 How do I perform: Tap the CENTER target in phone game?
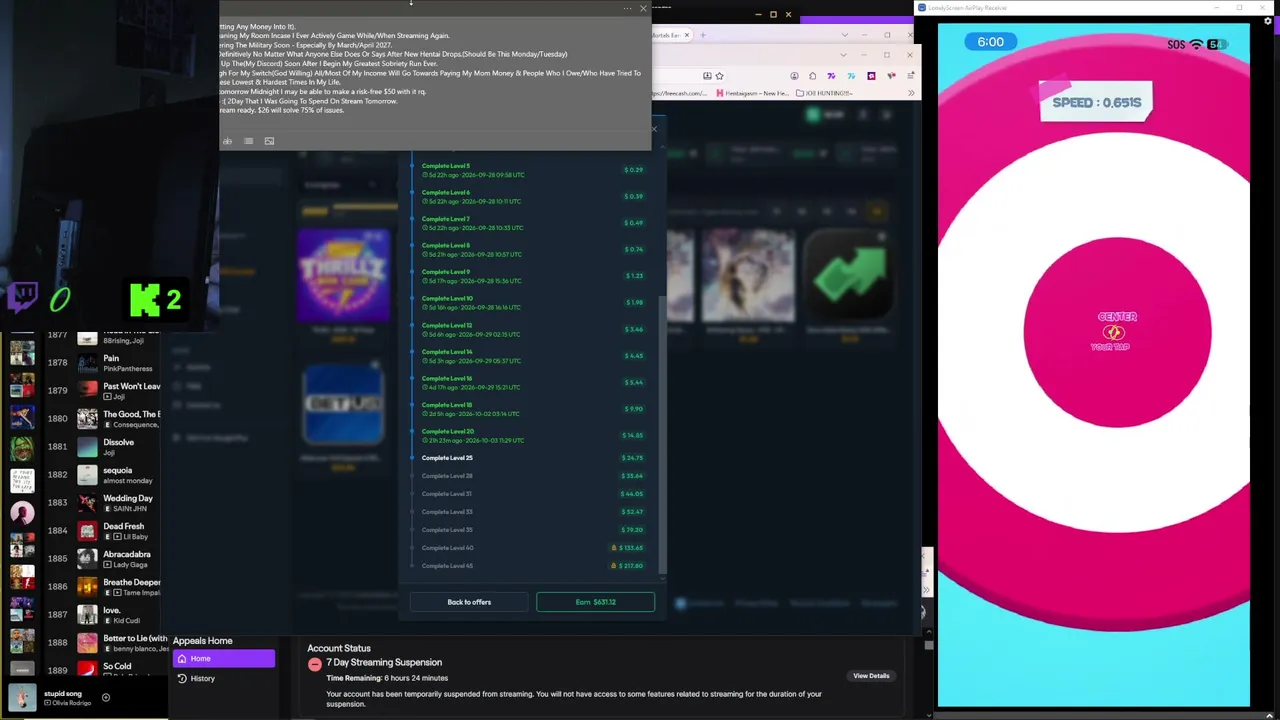(1117, 332)
